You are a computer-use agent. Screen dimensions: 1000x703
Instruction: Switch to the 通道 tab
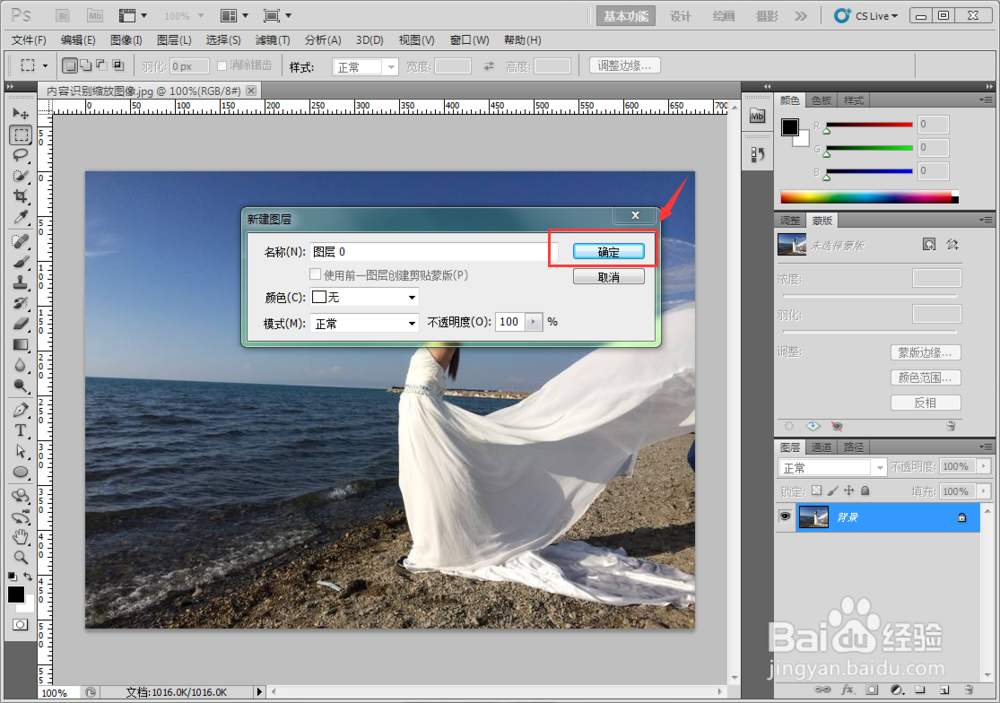pyautogui.click(x=823, y=447)
